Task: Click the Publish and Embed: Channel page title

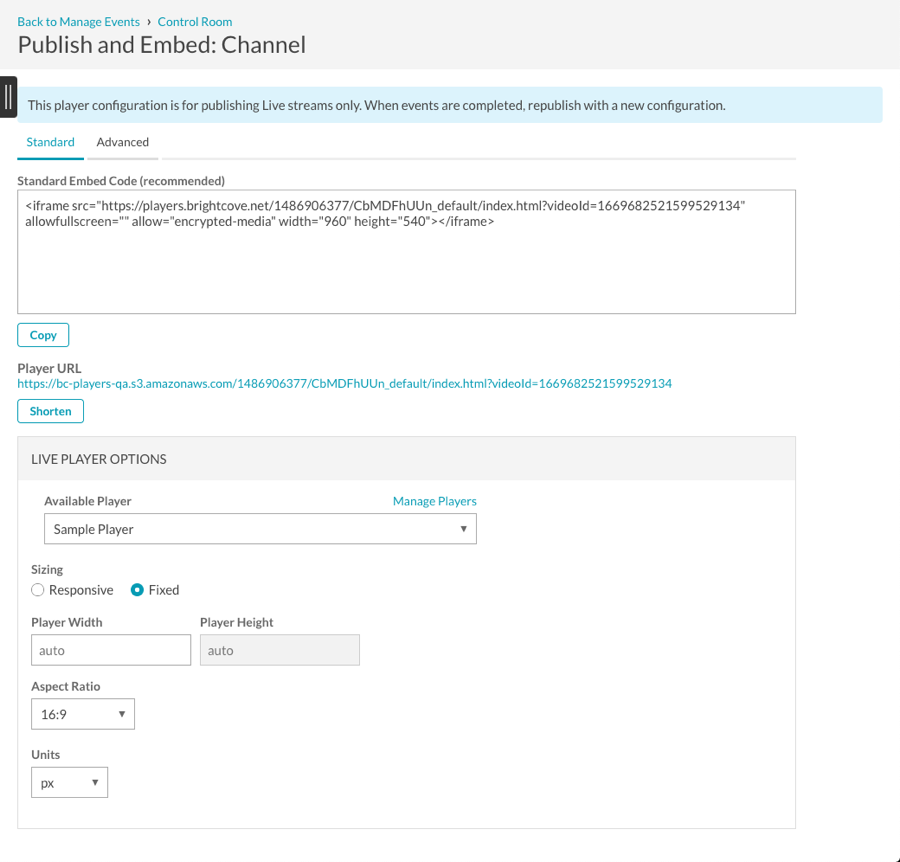Action: tap(162, 45)
